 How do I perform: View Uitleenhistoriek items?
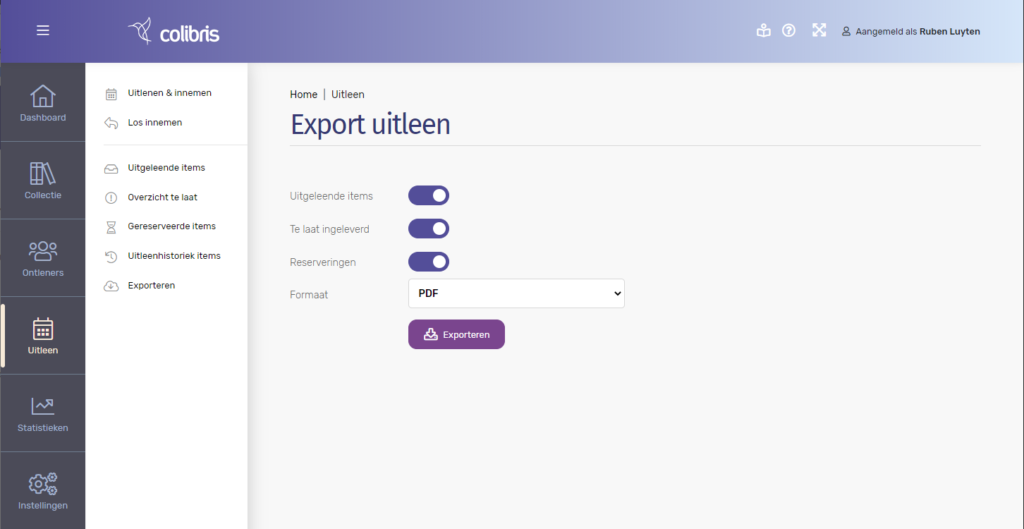[174, 255]
